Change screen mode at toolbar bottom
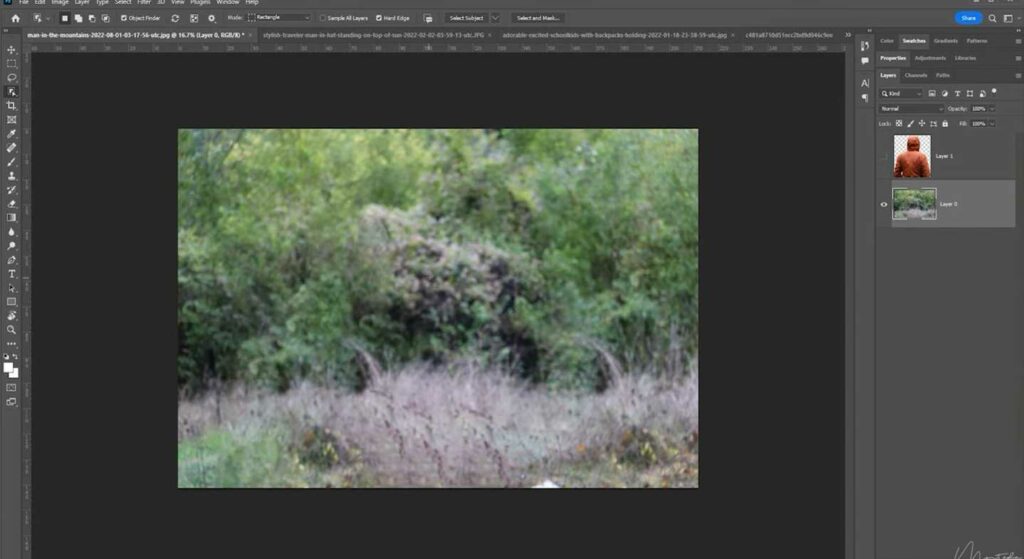This screenshot has height=559, width=1024. pyautogui.click(x=11, y=402)
